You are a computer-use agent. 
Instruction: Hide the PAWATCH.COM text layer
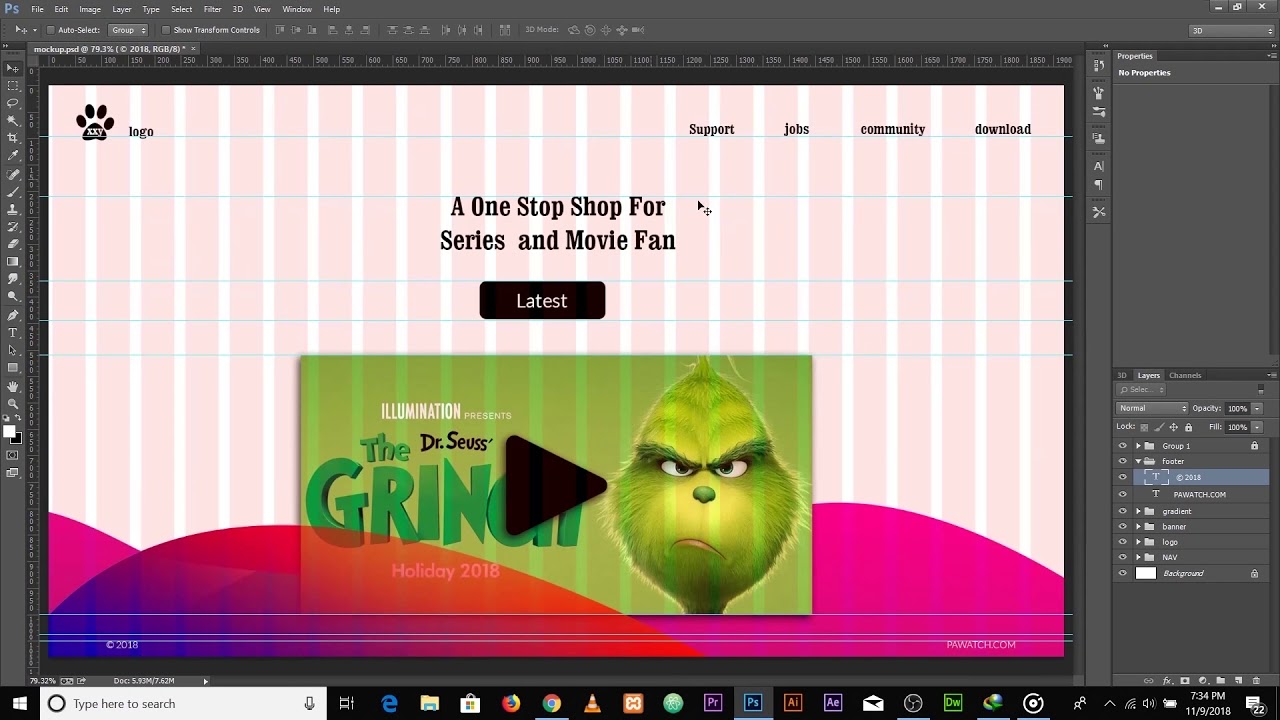click(x=1122, y=494)
